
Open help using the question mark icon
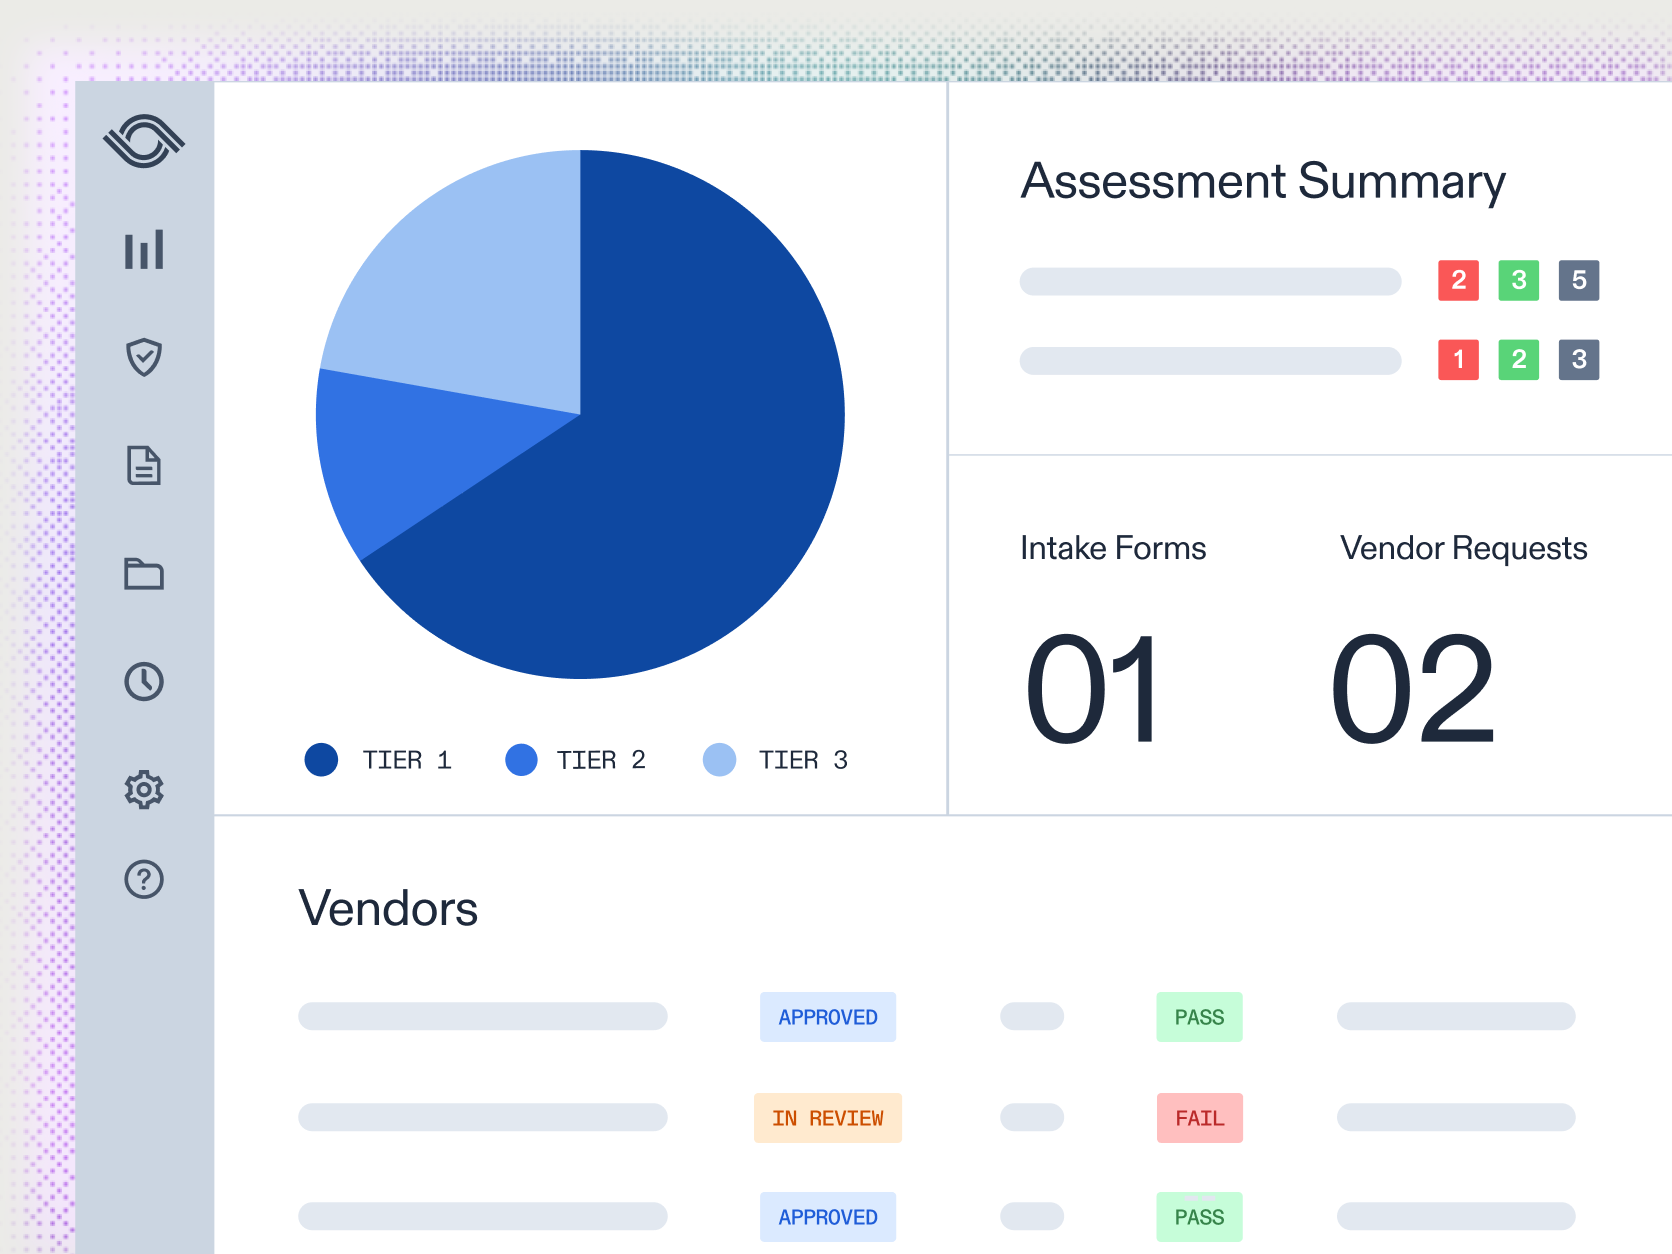144,880
